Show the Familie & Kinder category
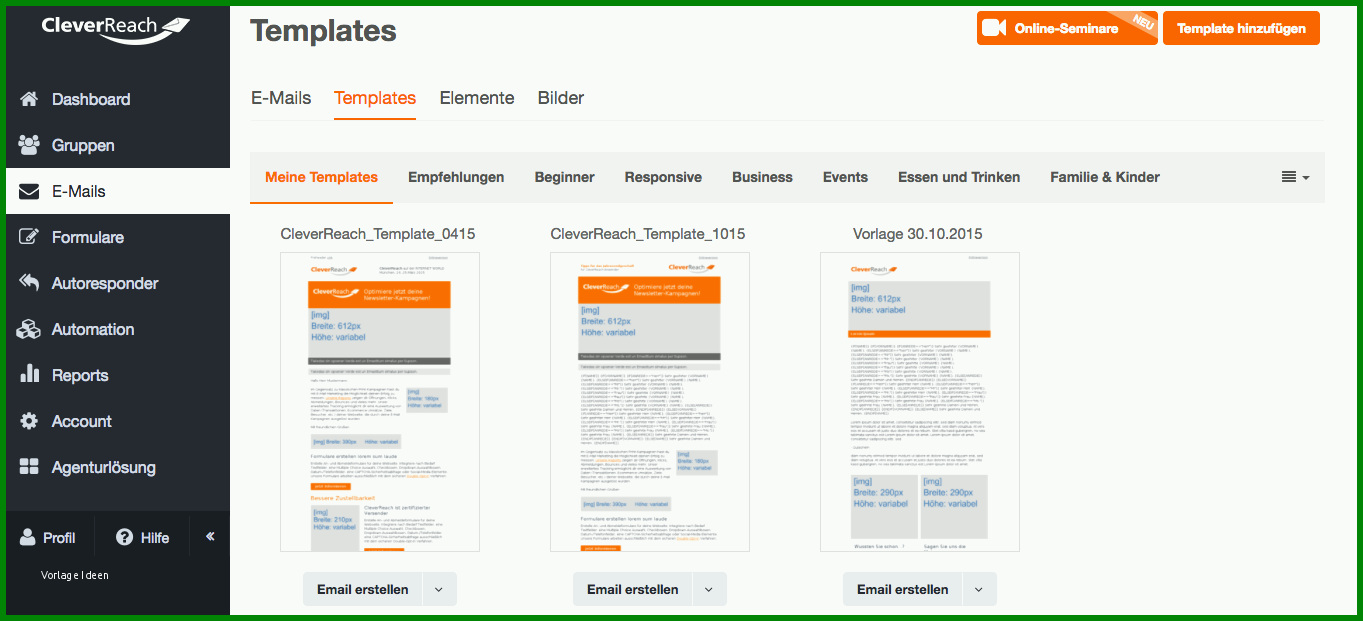Viewport: 1363px width, 621px height. pos(1105,177)
